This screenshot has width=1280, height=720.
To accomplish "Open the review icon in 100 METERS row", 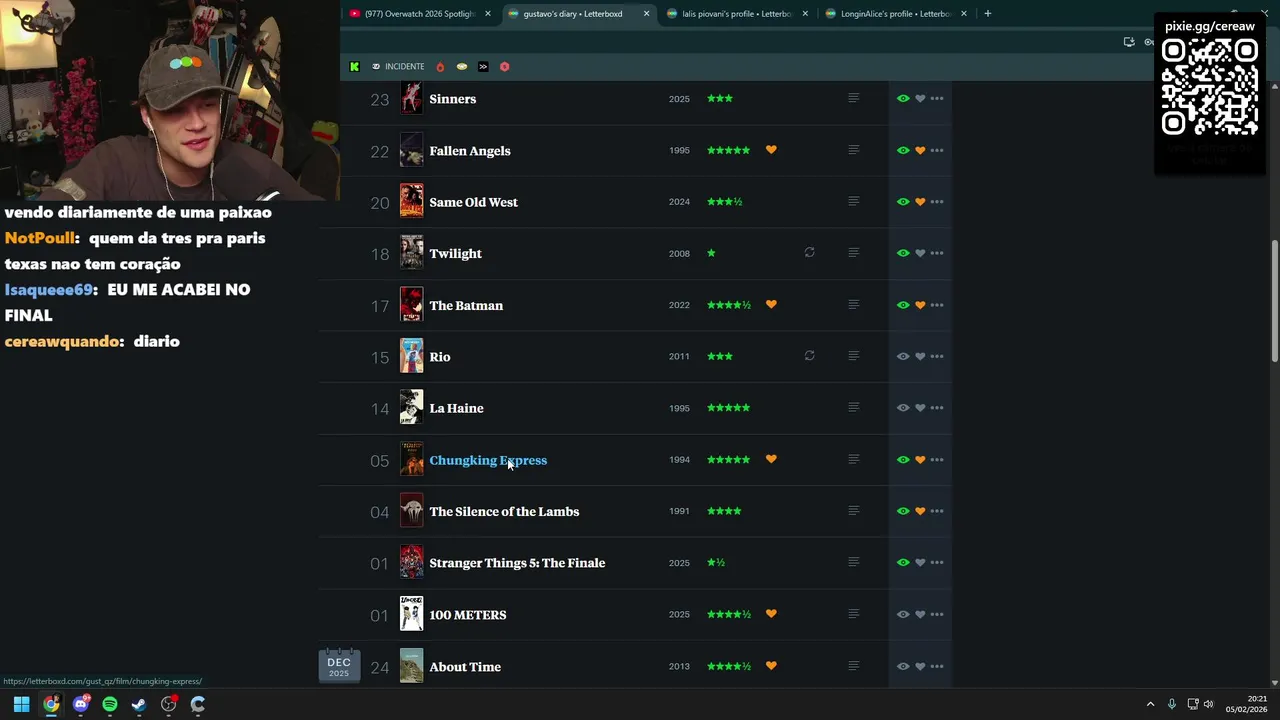I will pyautogui.click(x=853, y=614).
